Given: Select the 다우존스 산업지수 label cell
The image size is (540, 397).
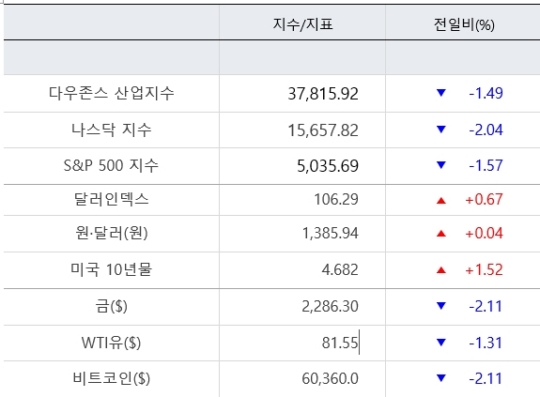Looking at the screenshot, I should point(112,93).
